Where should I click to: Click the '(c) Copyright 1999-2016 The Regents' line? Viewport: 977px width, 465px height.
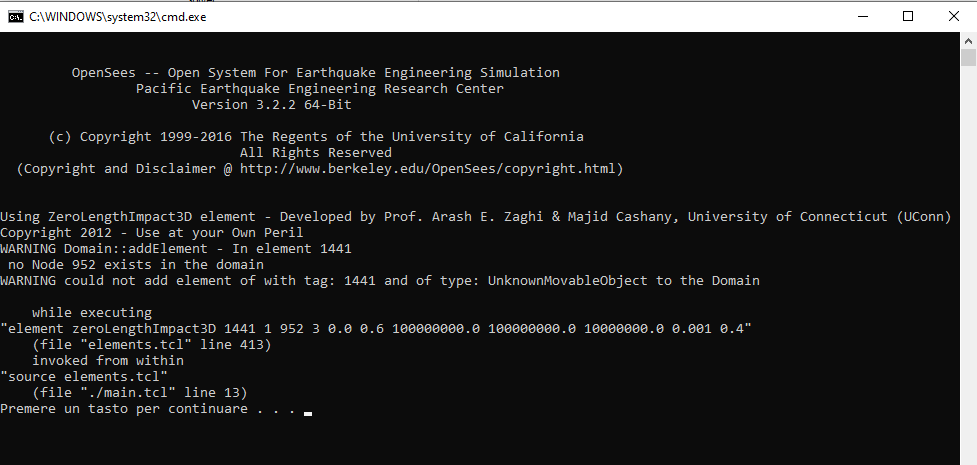316,137
